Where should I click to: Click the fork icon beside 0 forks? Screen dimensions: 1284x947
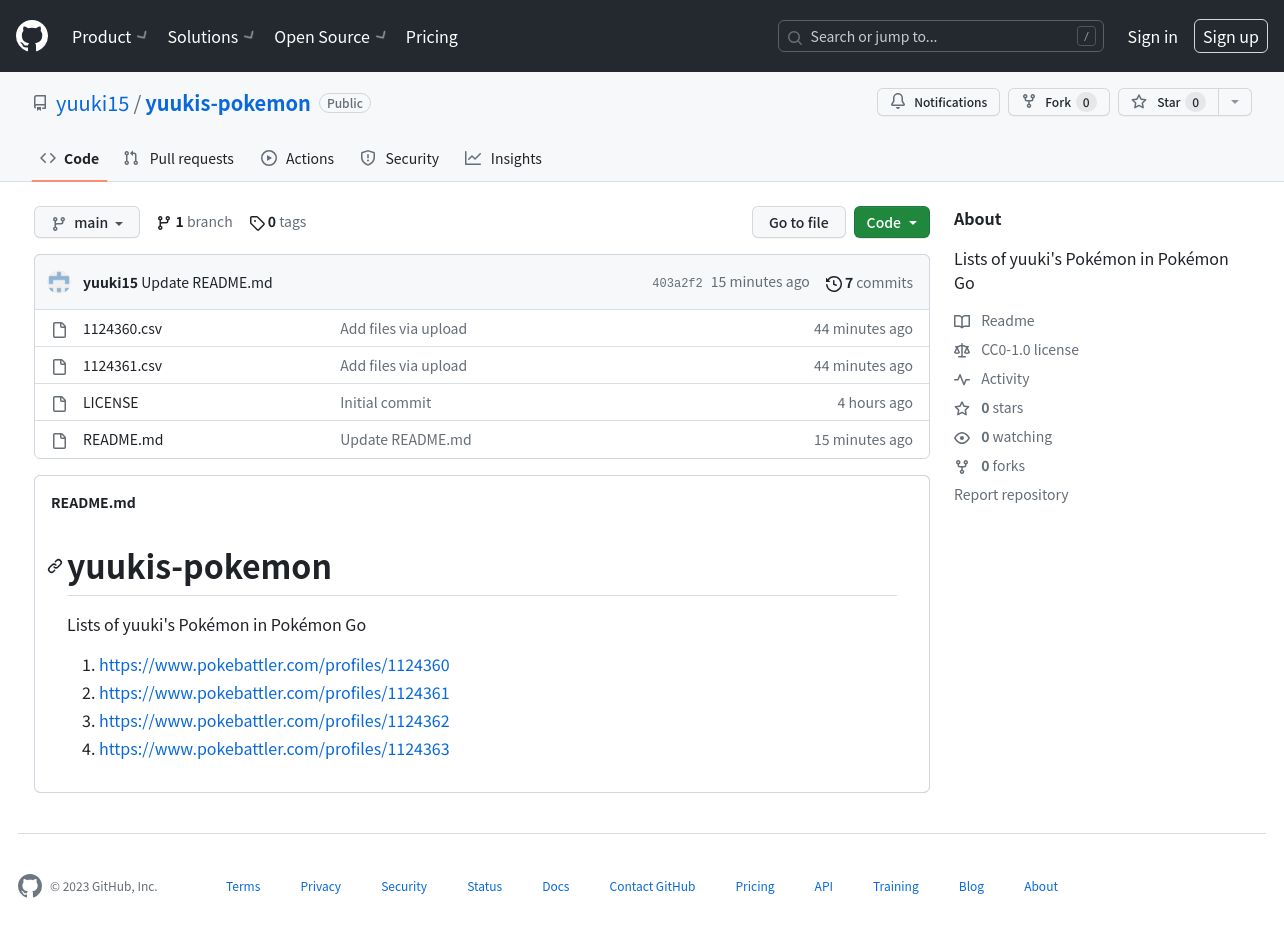coord(962,466)
